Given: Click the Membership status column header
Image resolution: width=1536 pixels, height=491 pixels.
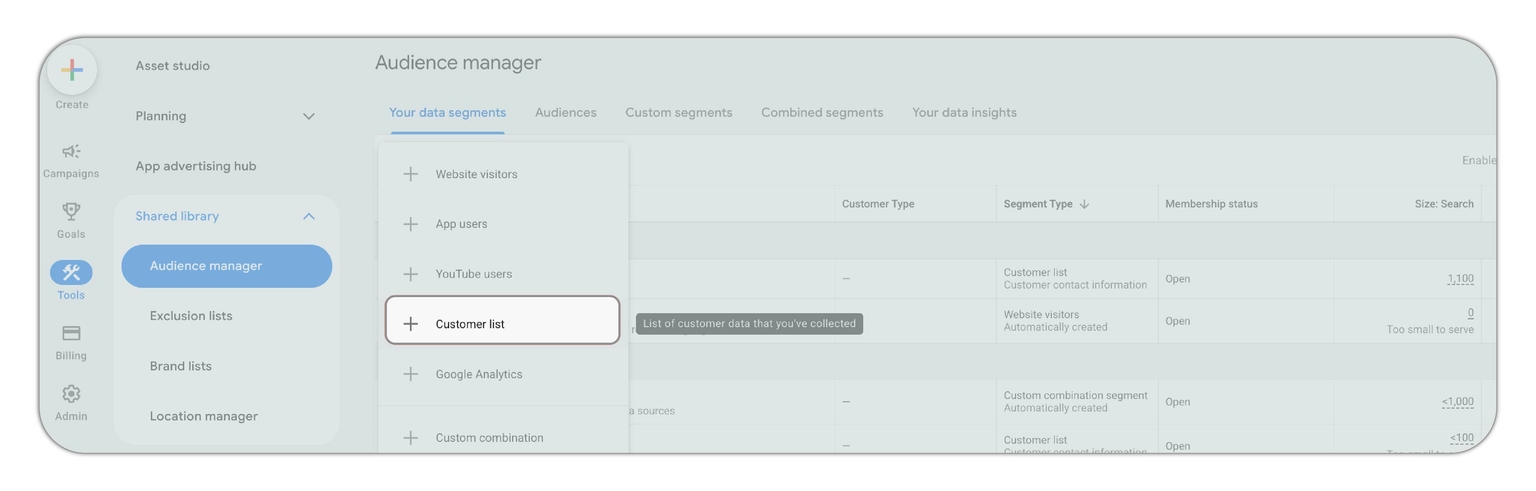Looking at the screenshot, I should click(x=1211, y=204).
